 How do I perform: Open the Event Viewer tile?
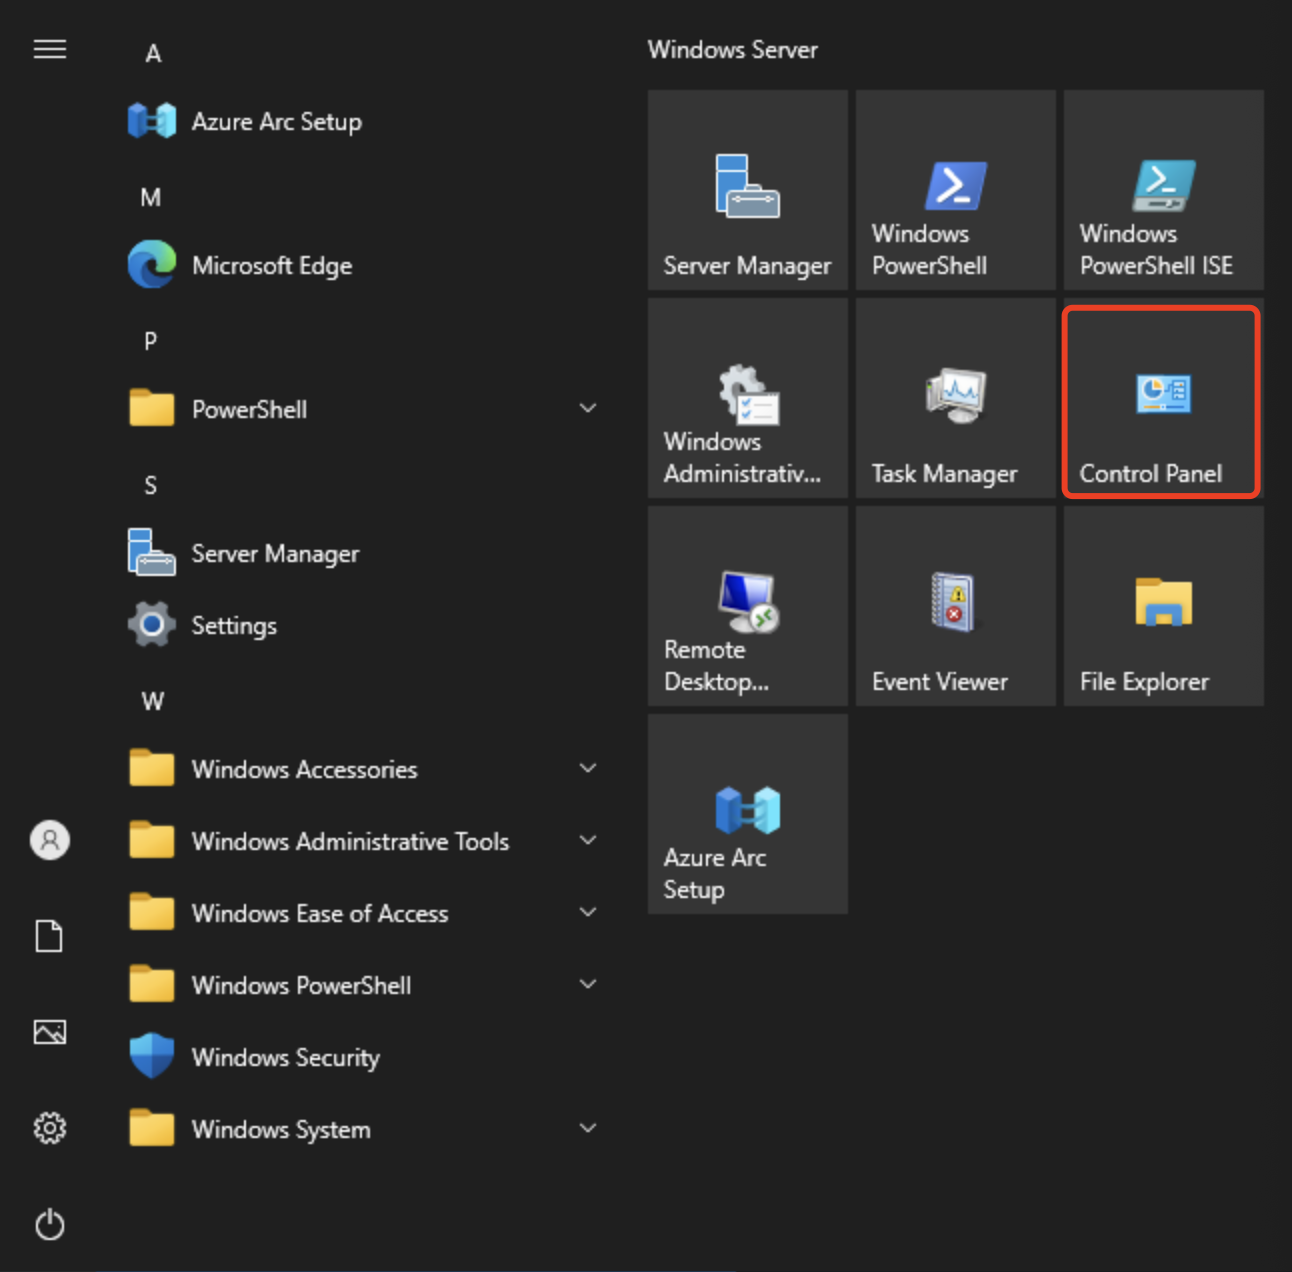click(955, 606)
